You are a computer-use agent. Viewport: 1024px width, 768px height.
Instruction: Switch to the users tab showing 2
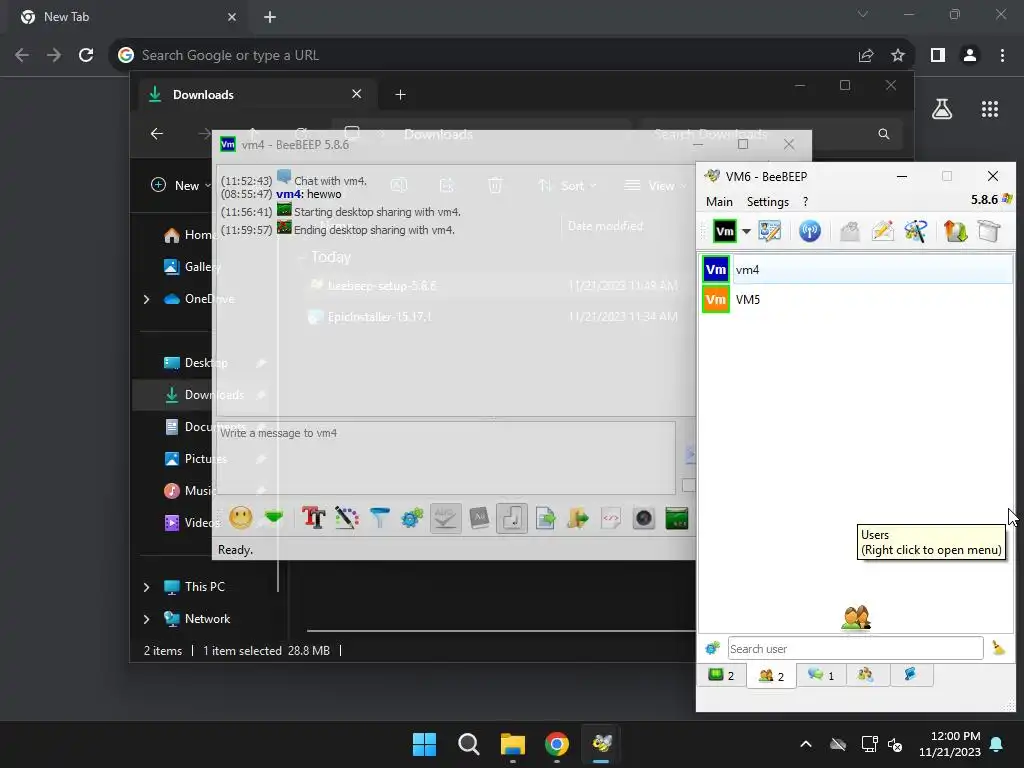771,676
